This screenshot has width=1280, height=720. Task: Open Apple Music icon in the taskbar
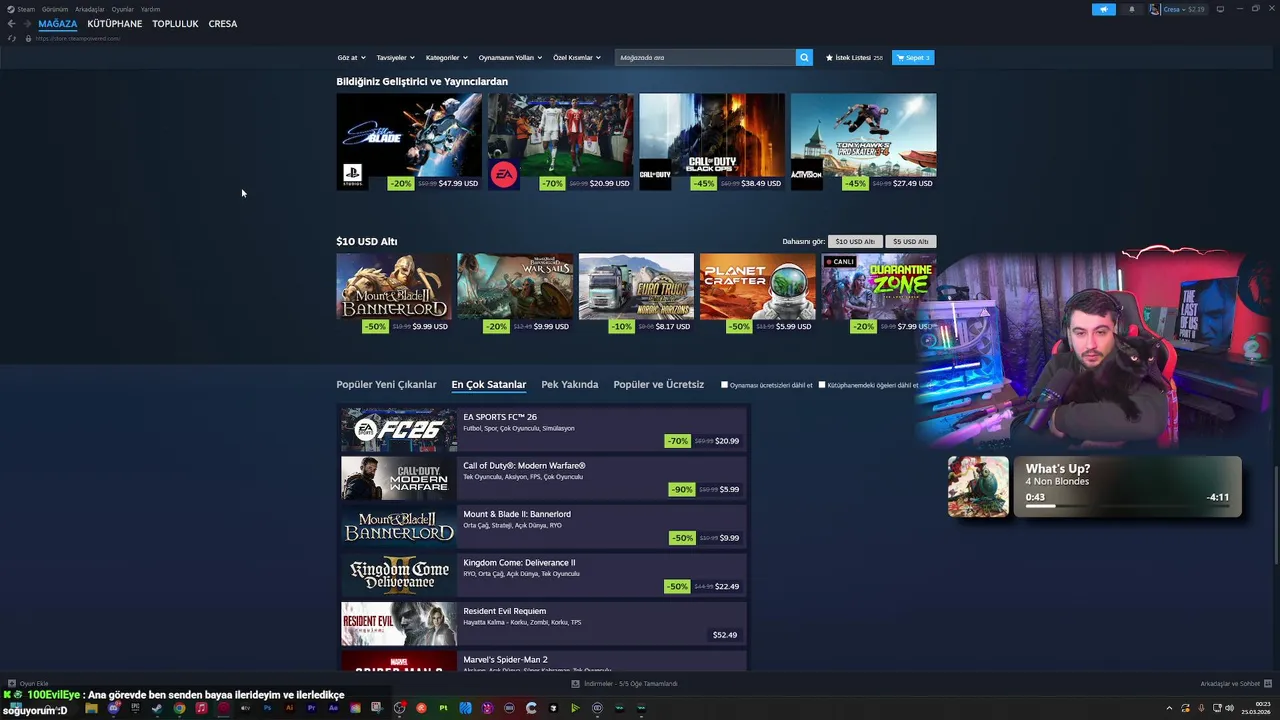[x=201, y=708]
